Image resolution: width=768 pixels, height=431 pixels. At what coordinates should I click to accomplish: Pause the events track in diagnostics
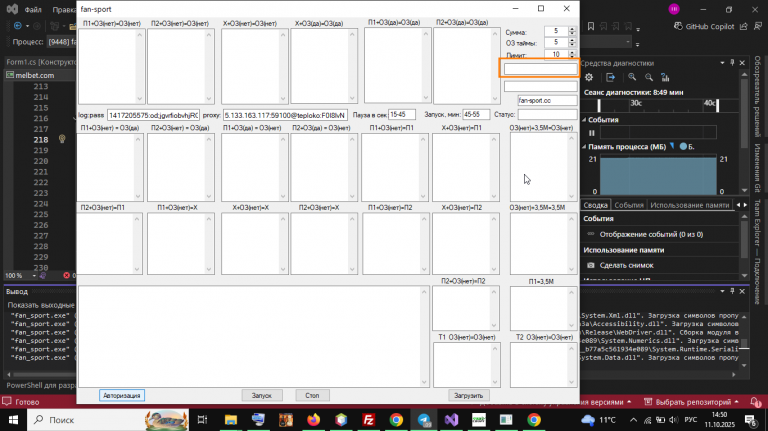click(x=592, y=133)
